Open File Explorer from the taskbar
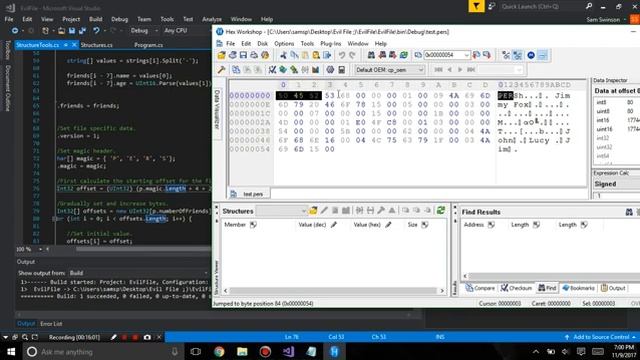 click(242, 352)
